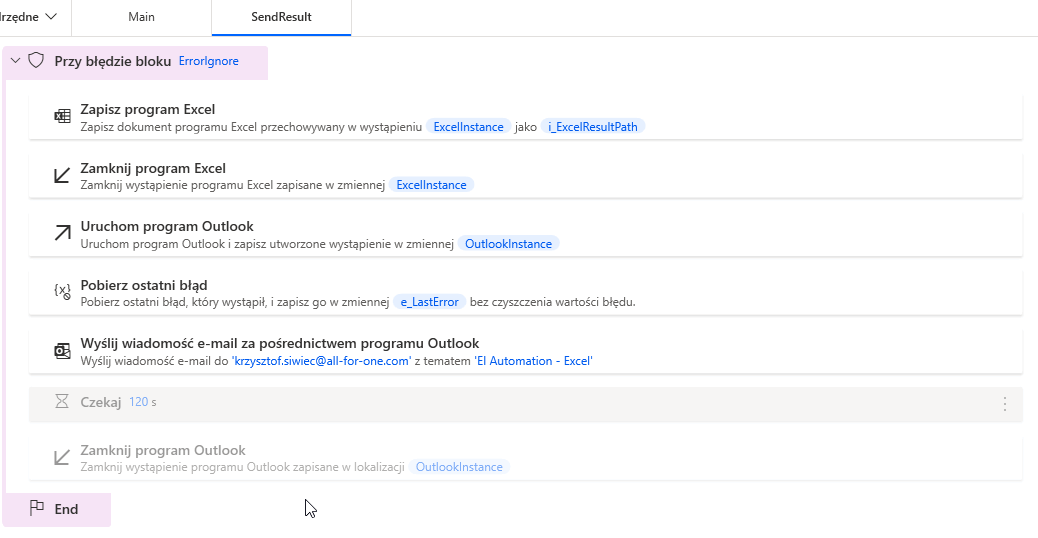Switch to the Main tab
This screenshot has height=538, width=1038.
pos(141,17)
